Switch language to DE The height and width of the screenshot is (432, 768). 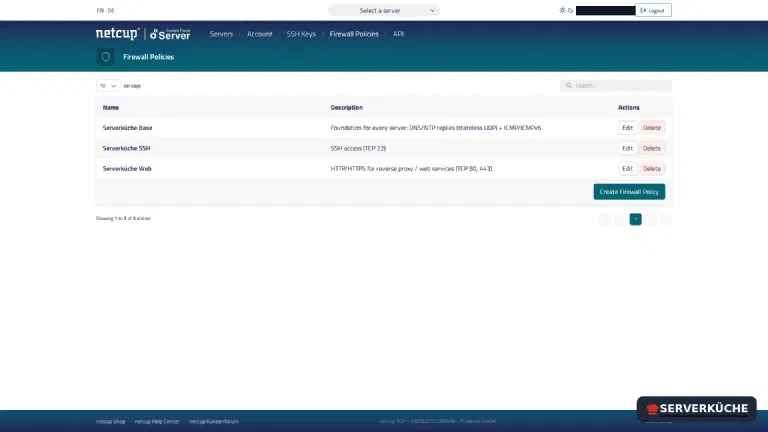(x=111, y=10)
